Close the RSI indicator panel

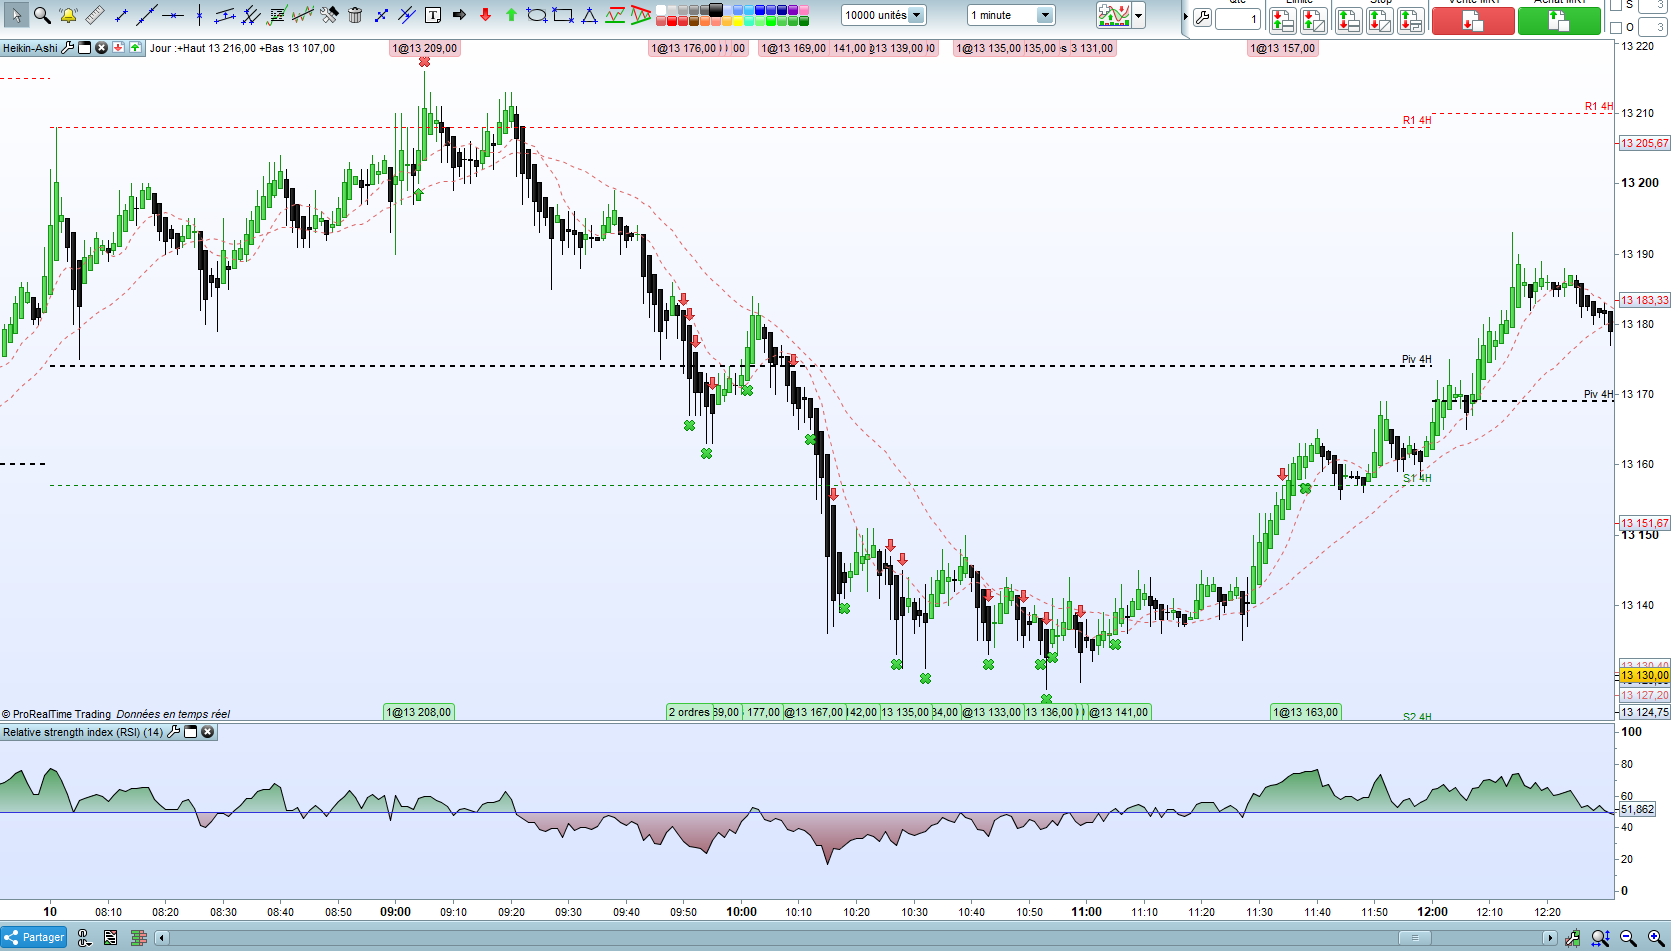(207, 732)
